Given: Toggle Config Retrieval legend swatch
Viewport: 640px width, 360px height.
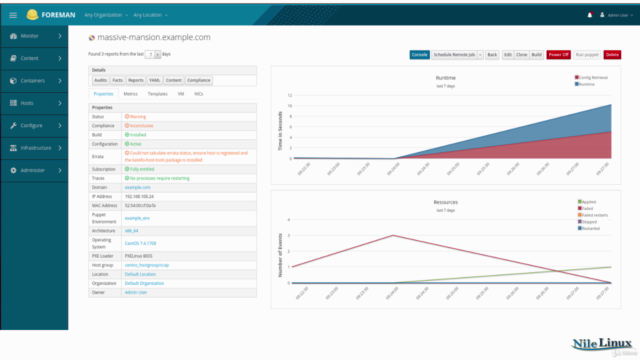Looking at the screenshot, I should click(577, 77).
